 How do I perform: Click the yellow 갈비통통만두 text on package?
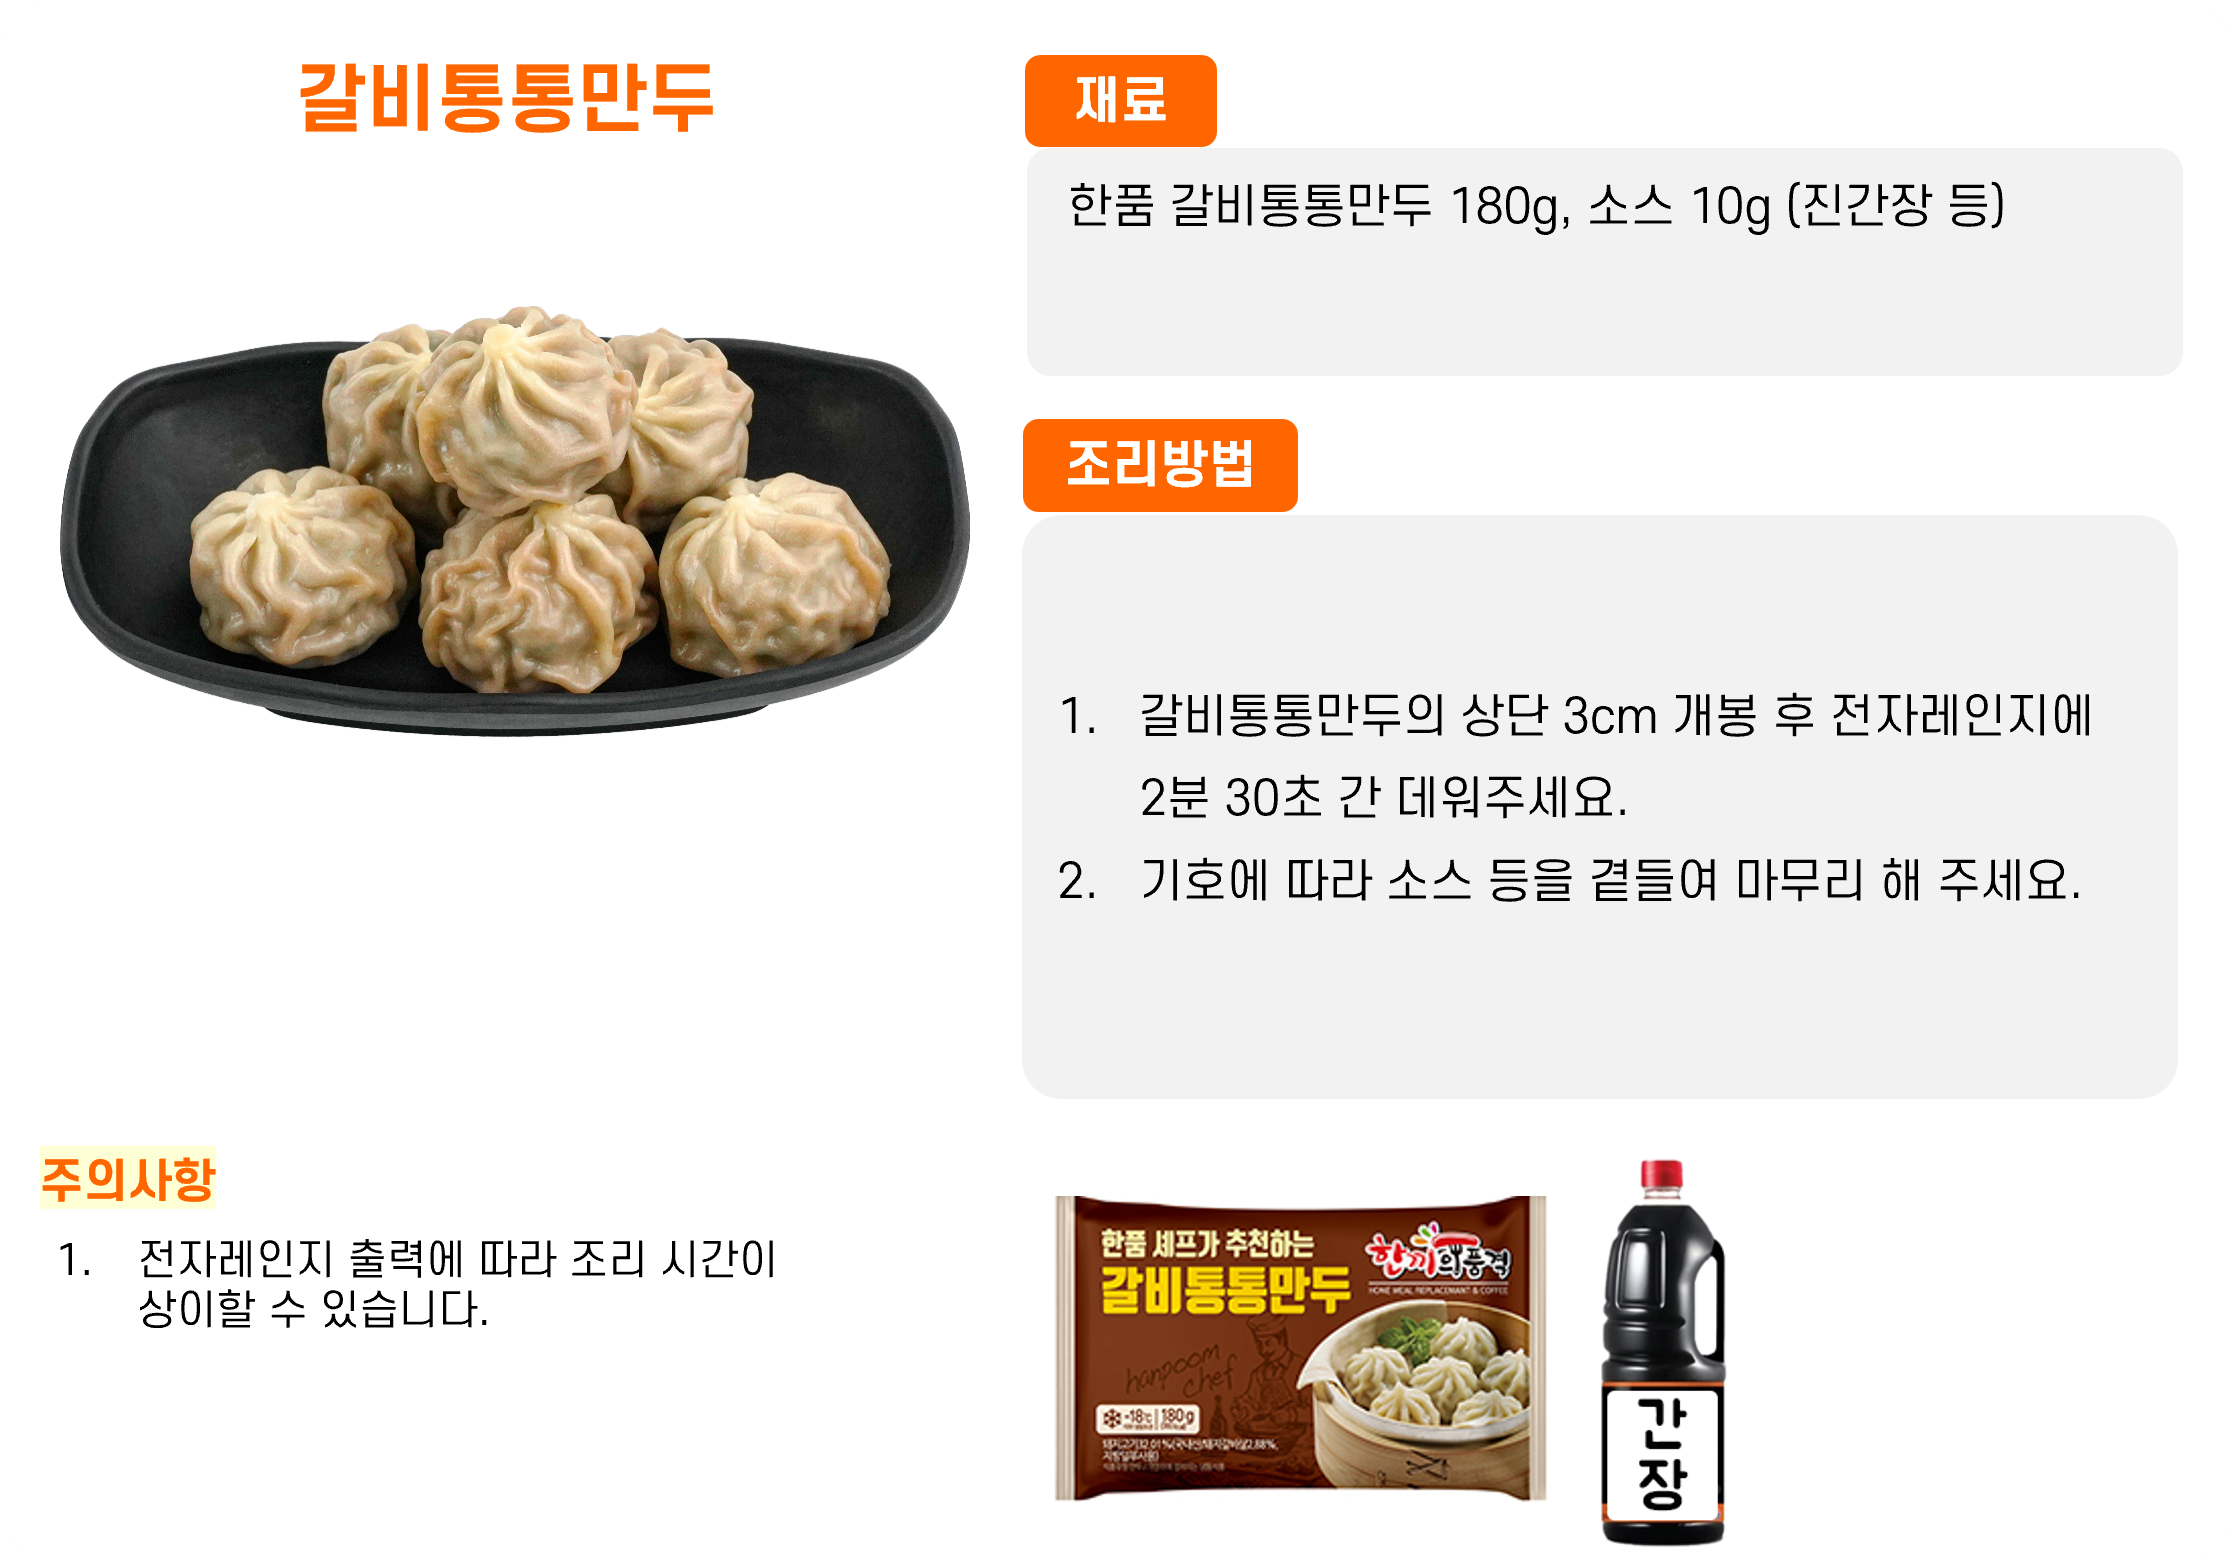1225,1290
